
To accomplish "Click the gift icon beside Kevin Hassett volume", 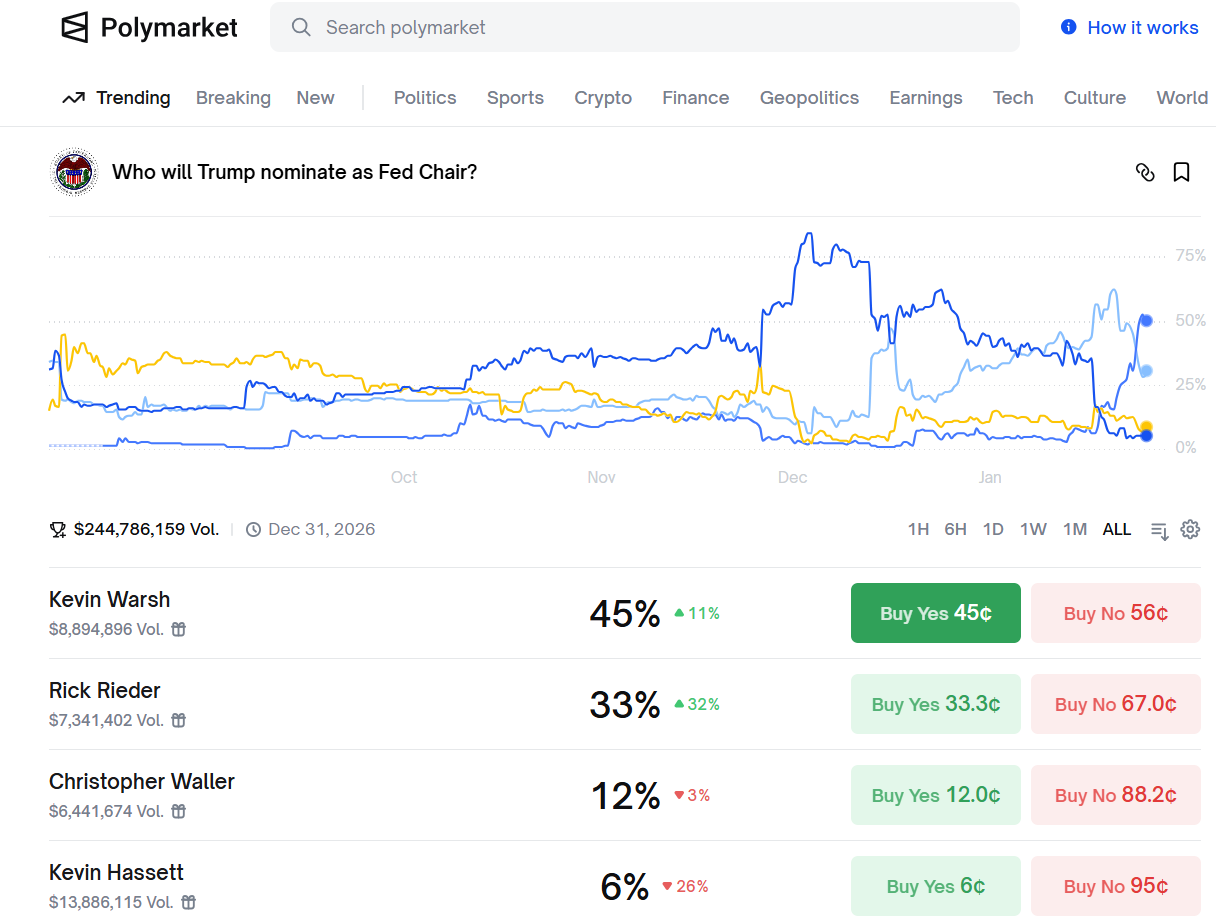I will click(x=188, y=902).
